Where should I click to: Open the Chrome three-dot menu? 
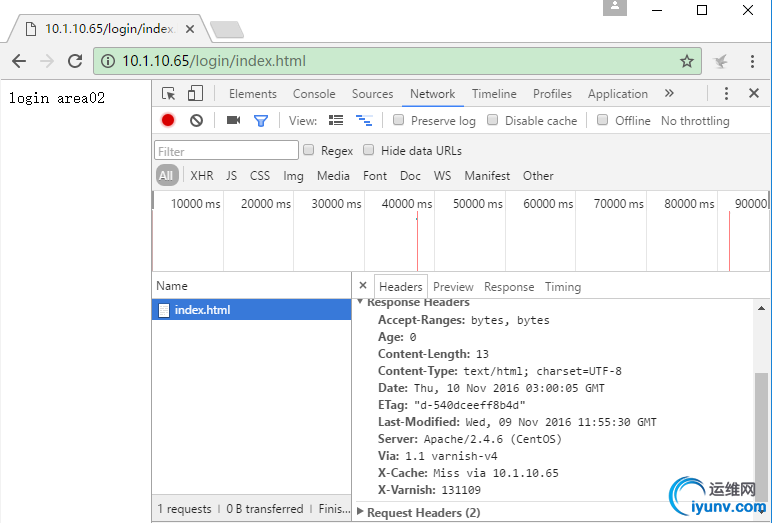(752, 61)
